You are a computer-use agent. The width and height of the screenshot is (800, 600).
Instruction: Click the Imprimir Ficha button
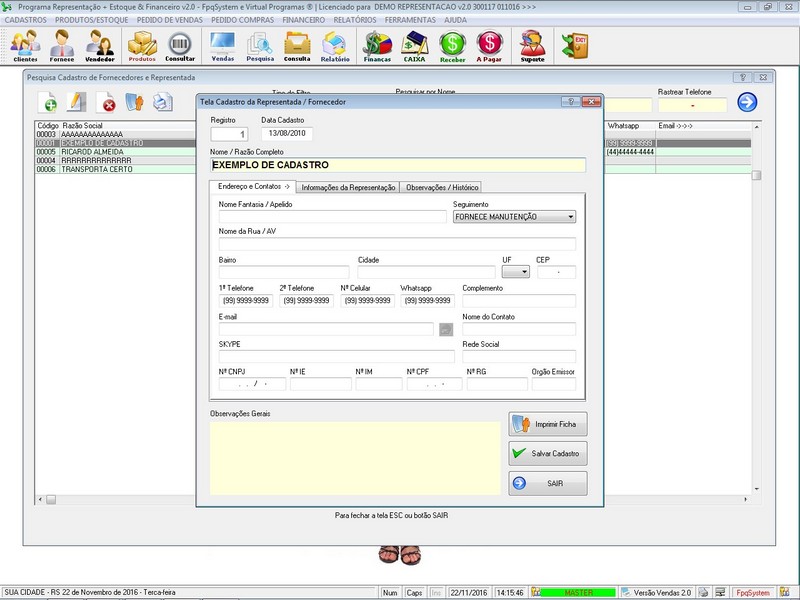coord(547,424)
